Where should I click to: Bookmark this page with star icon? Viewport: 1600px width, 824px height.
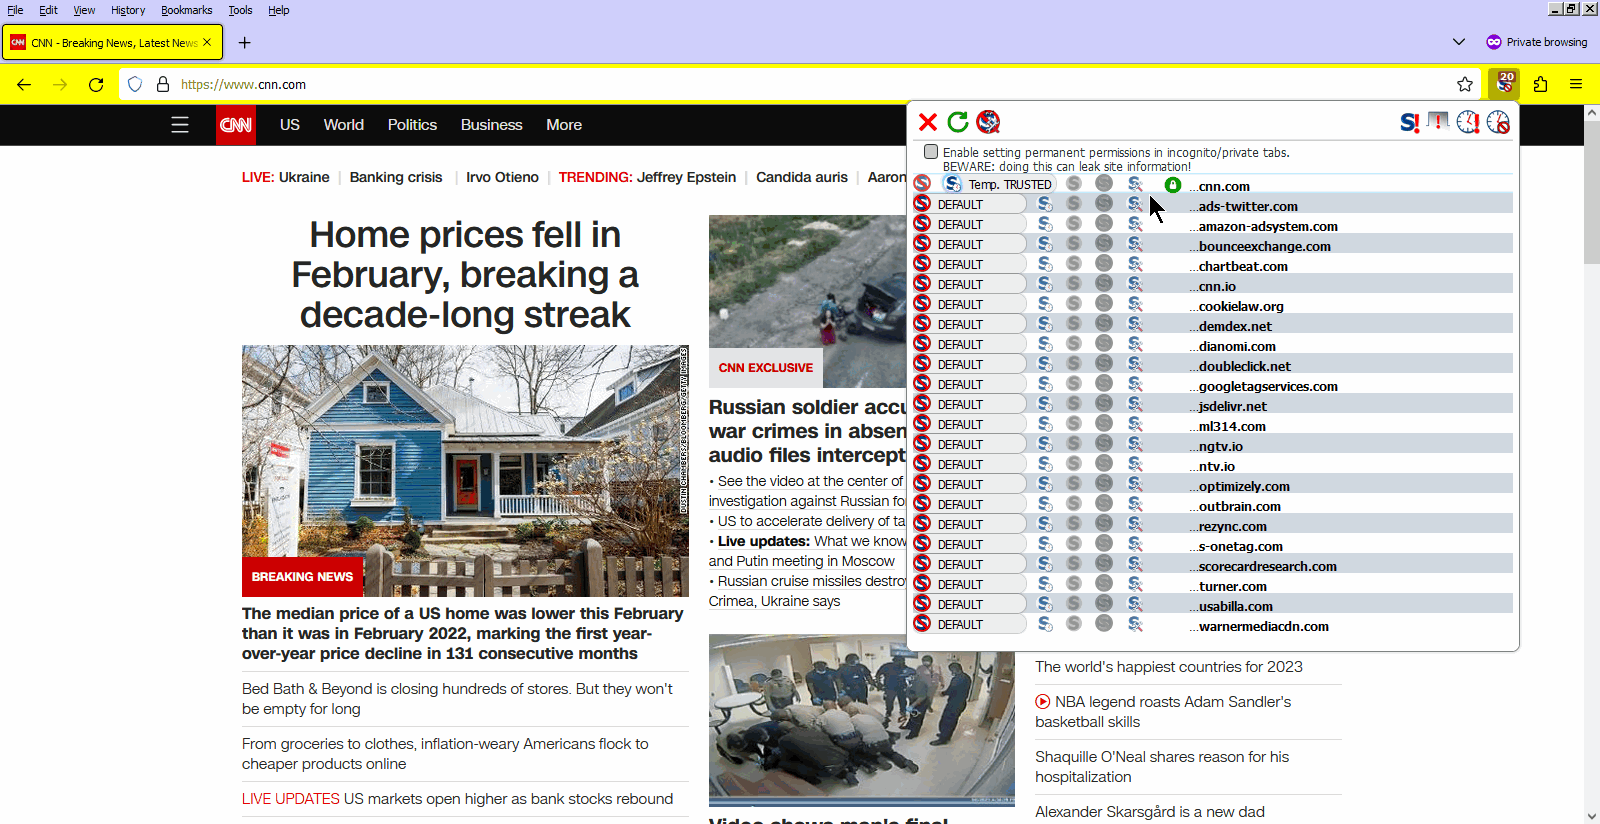click(1465, 84)
